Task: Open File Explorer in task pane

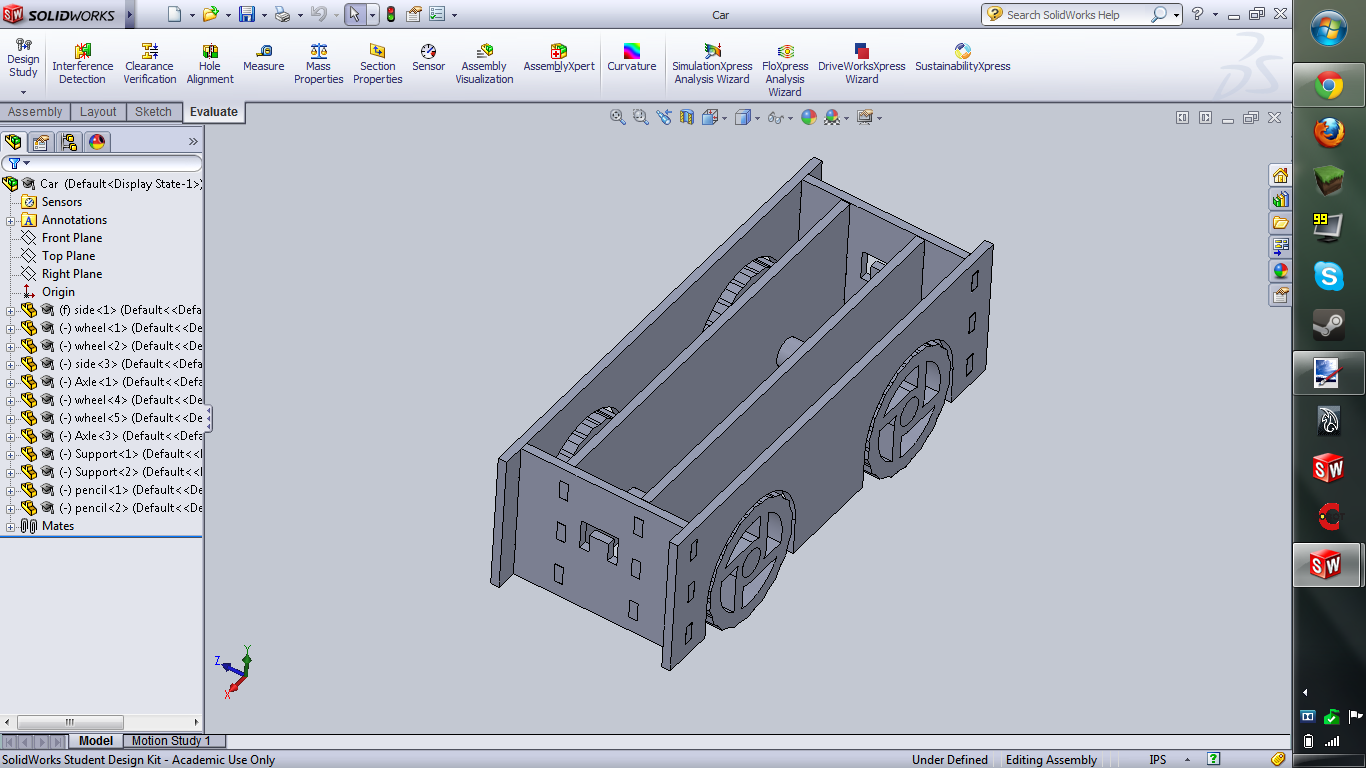Action: pos(1280,223)
